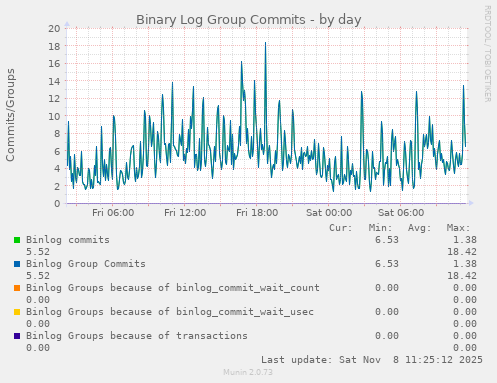Click the 6.53 value in Binlog commits row
The width and height of the screenshot is (497, 383).
[x=387, y=240]
